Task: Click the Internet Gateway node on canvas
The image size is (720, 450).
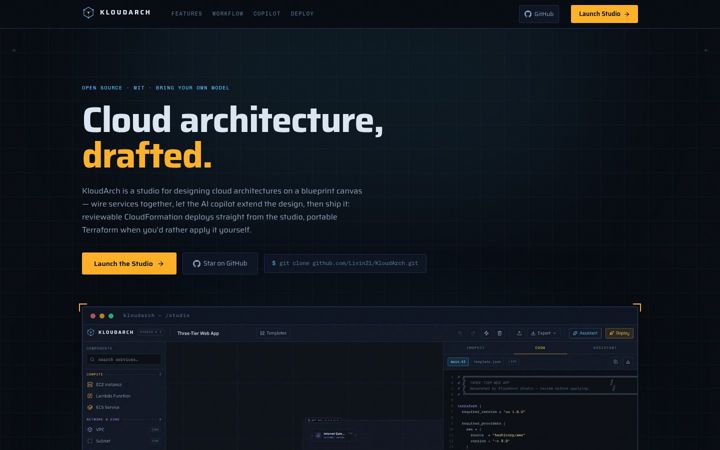Action: pyautogui.click(x=334, y=435)
